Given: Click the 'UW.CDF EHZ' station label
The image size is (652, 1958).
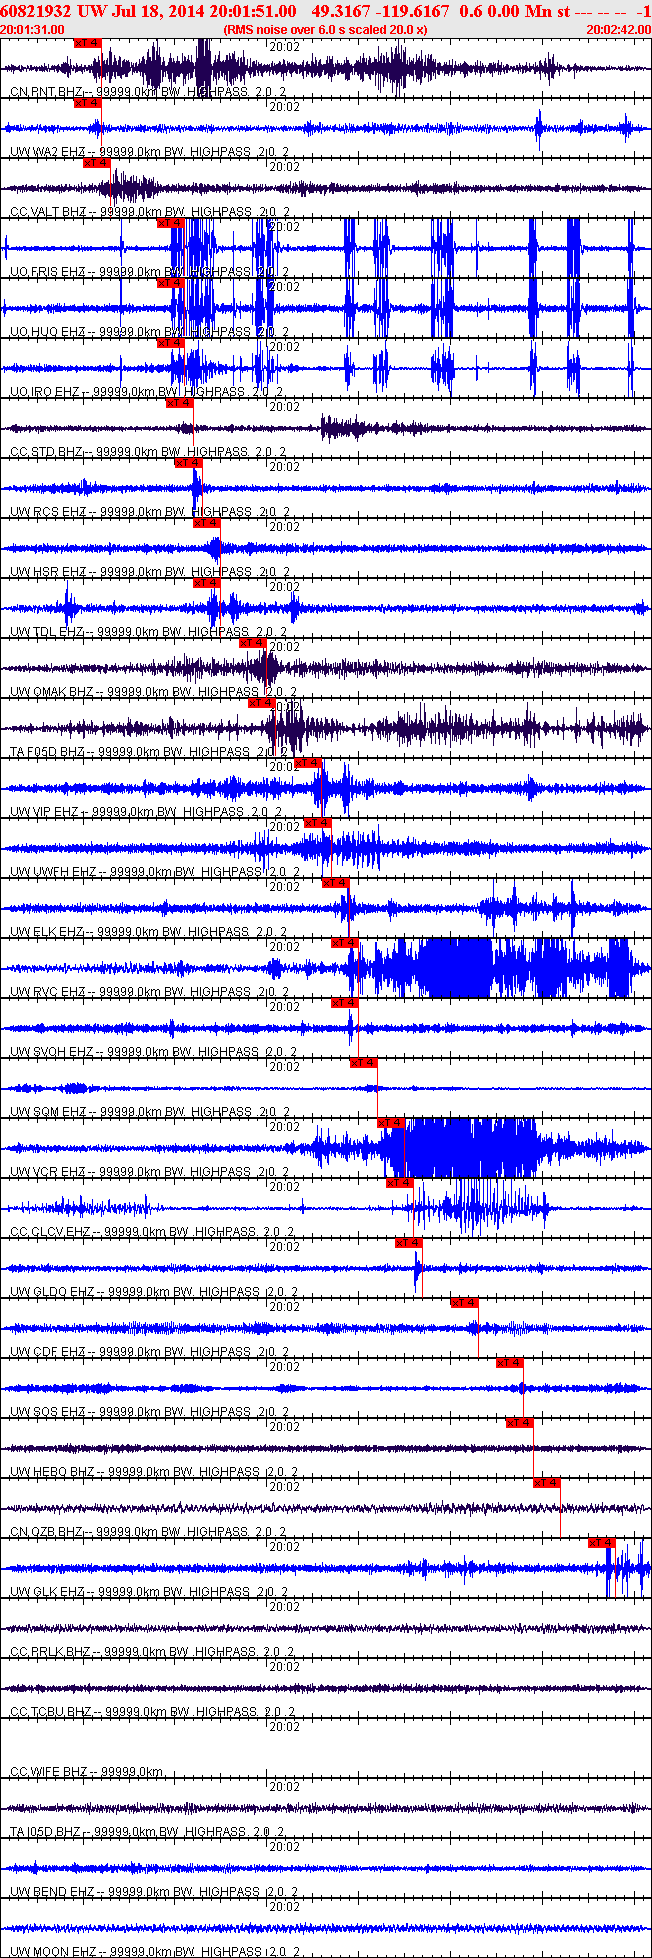Looking at the screenshot, I should (48, 1352).
